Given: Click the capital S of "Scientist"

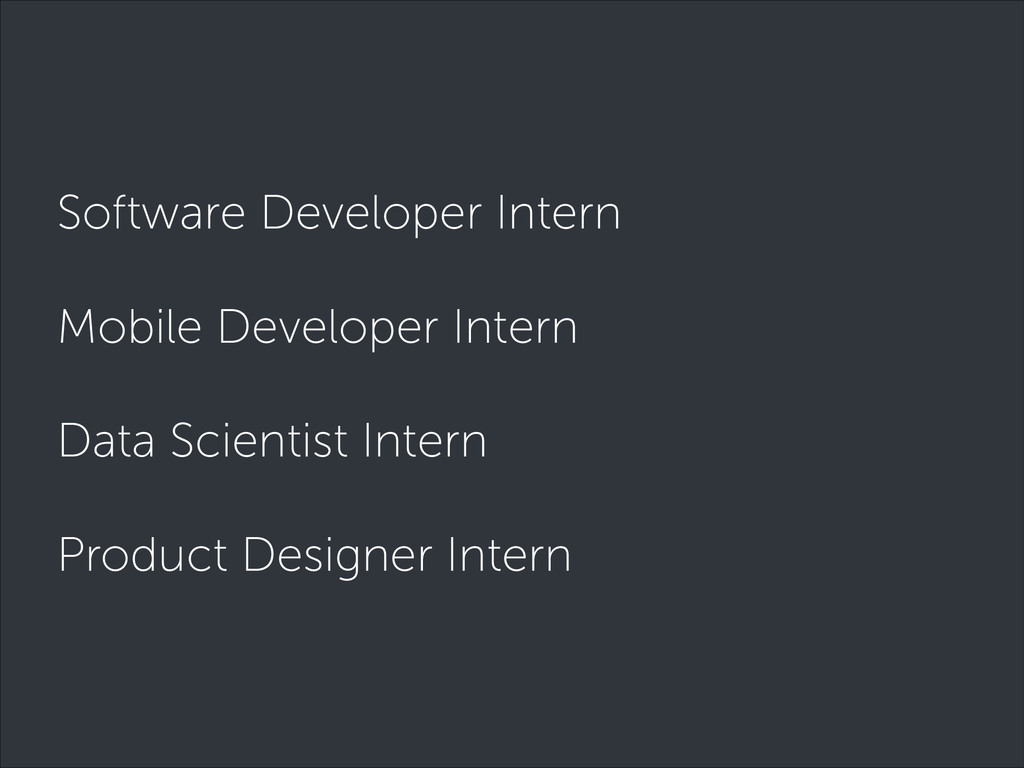Looking at the screenshot, I should coord(184,440).
